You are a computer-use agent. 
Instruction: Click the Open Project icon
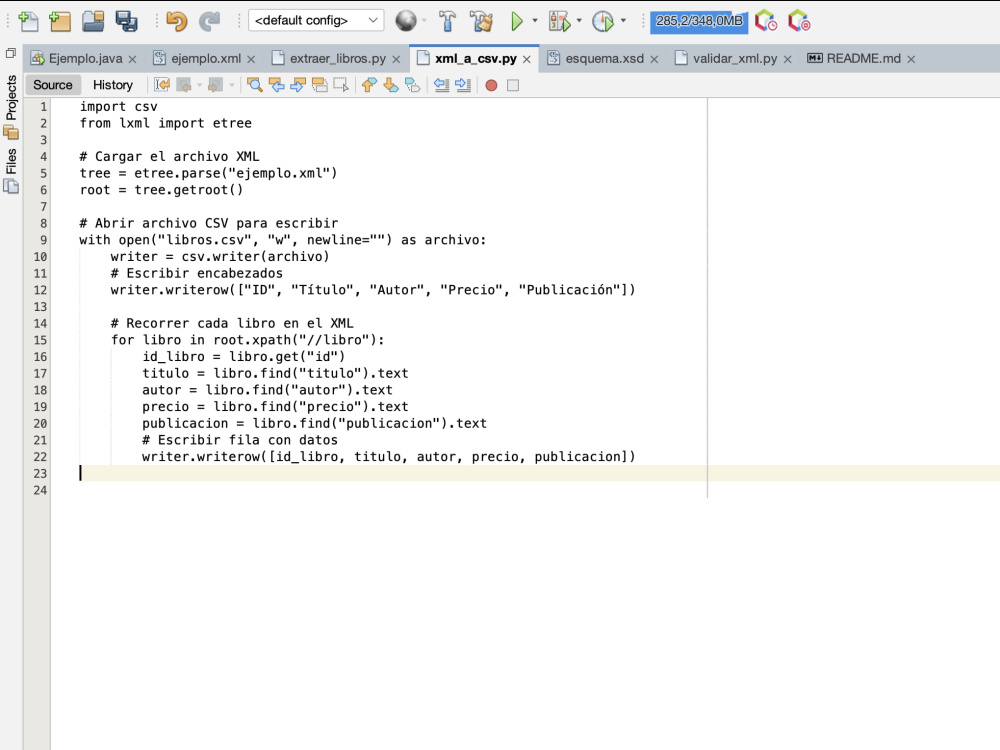click(93, 21)
